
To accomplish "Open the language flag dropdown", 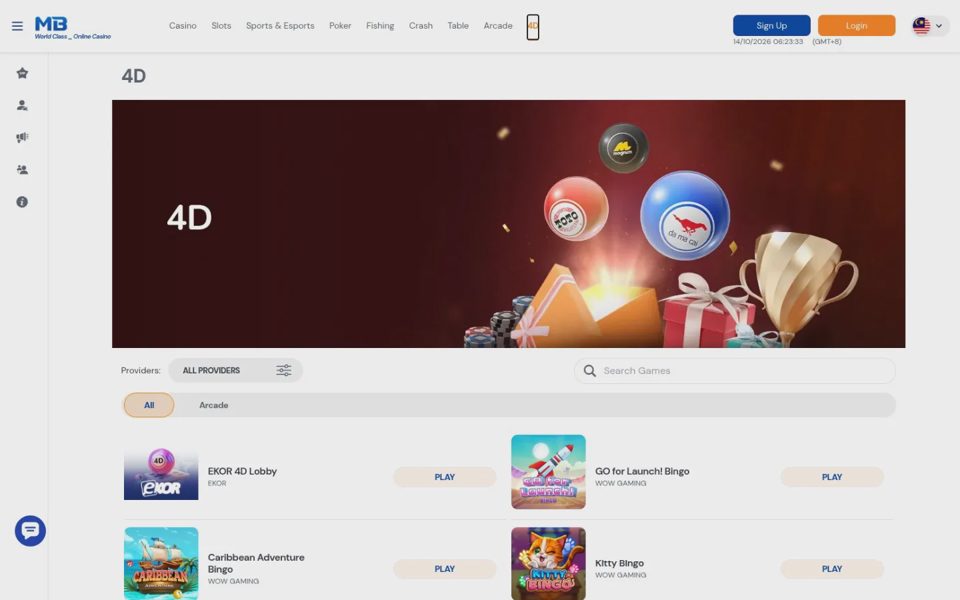I will pos(928,26).
